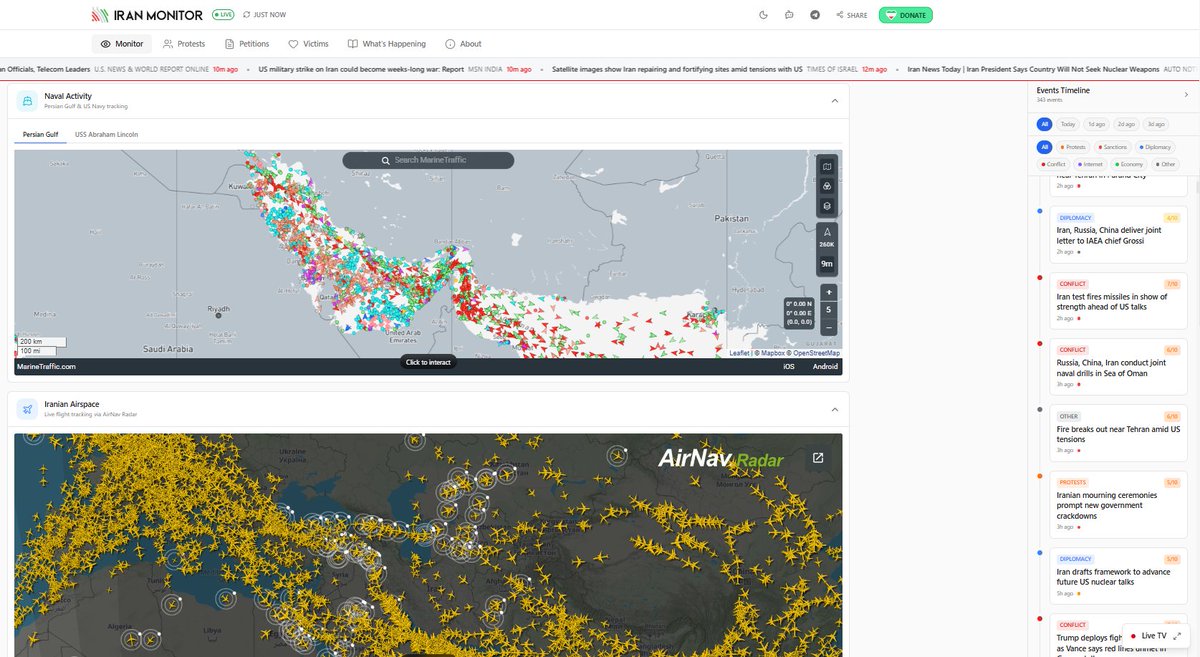Click the green DONATE button
The width and height of the screenshot is (1200, 657).
click(x=906, y=15)
